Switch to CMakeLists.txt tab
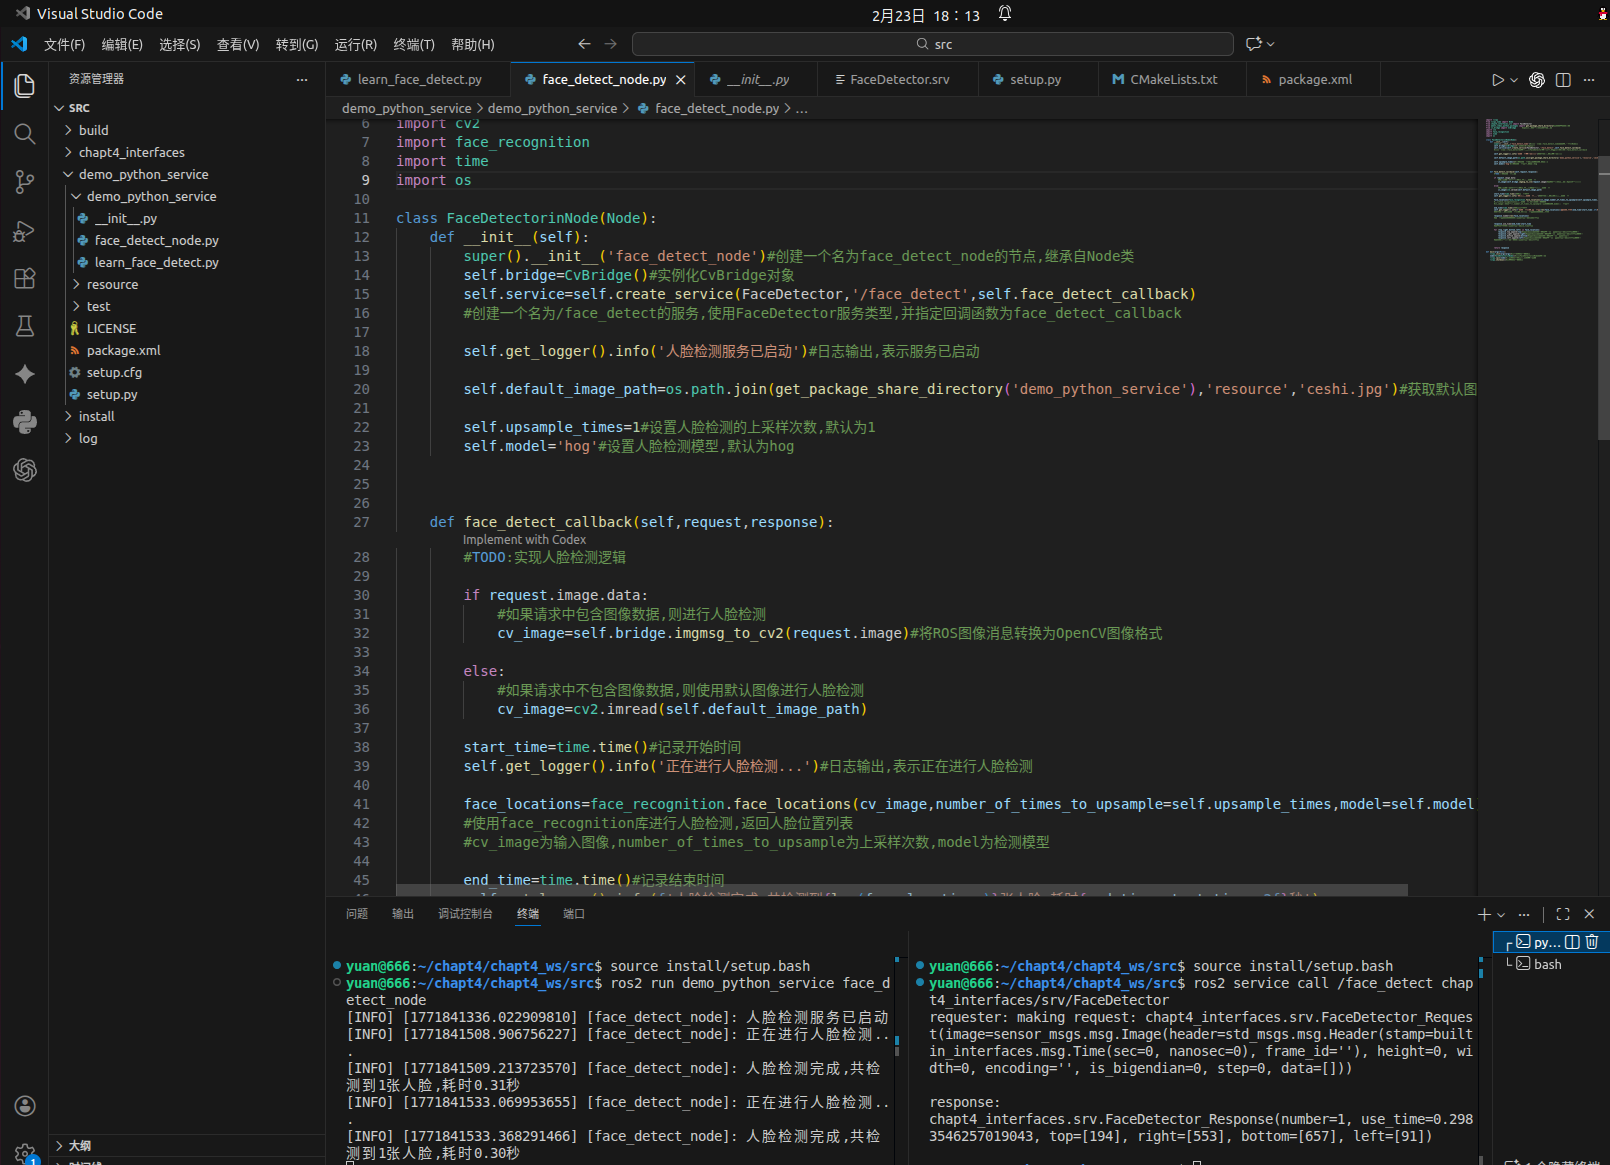Screen dimensions: 1610x1165 (1172, 80)
